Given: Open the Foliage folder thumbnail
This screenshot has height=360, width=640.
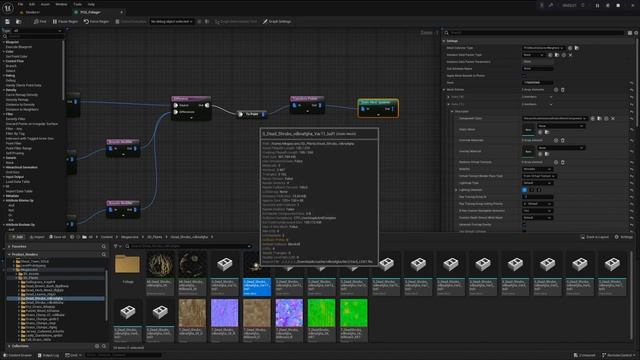Looking at the screenshot, I should coord(127,264).
